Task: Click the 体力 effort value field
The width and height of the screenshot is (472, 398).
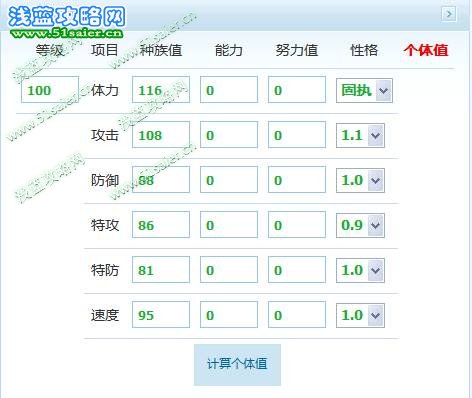Action: pyautogui.click(x=297, y=89)
